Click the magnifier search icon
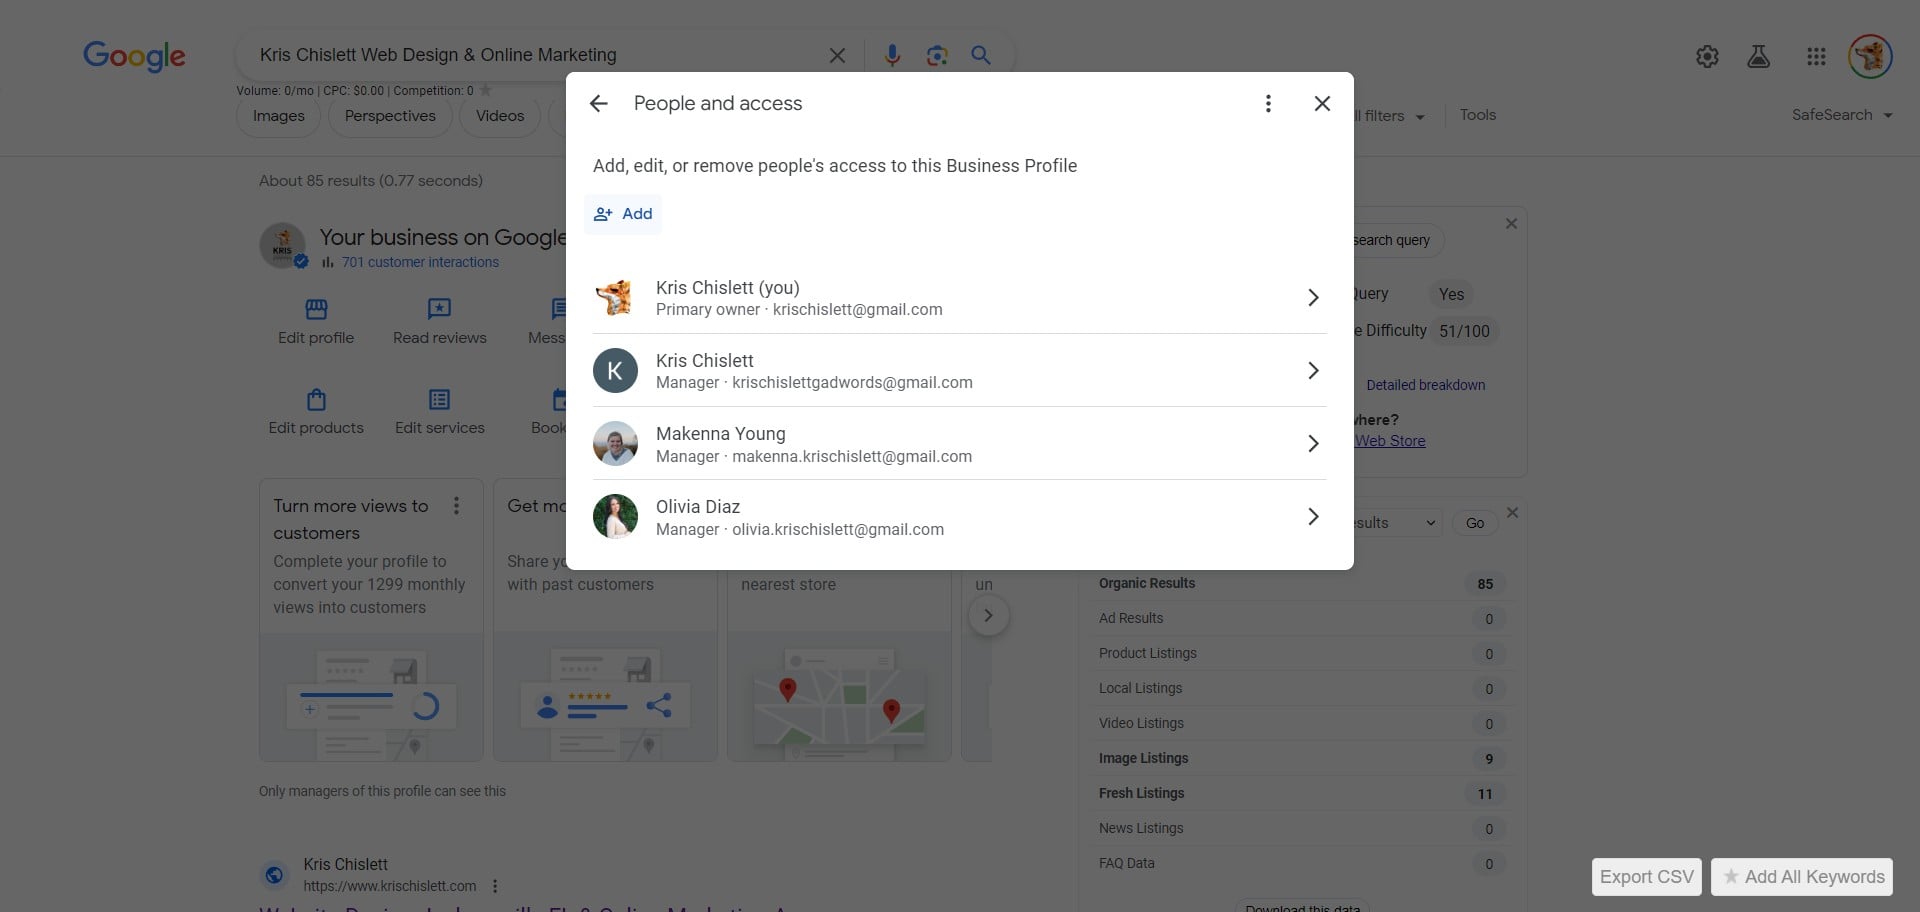The width and height of the screenshot is (1920, 912). pyautogui.click(x=981, y=56)
